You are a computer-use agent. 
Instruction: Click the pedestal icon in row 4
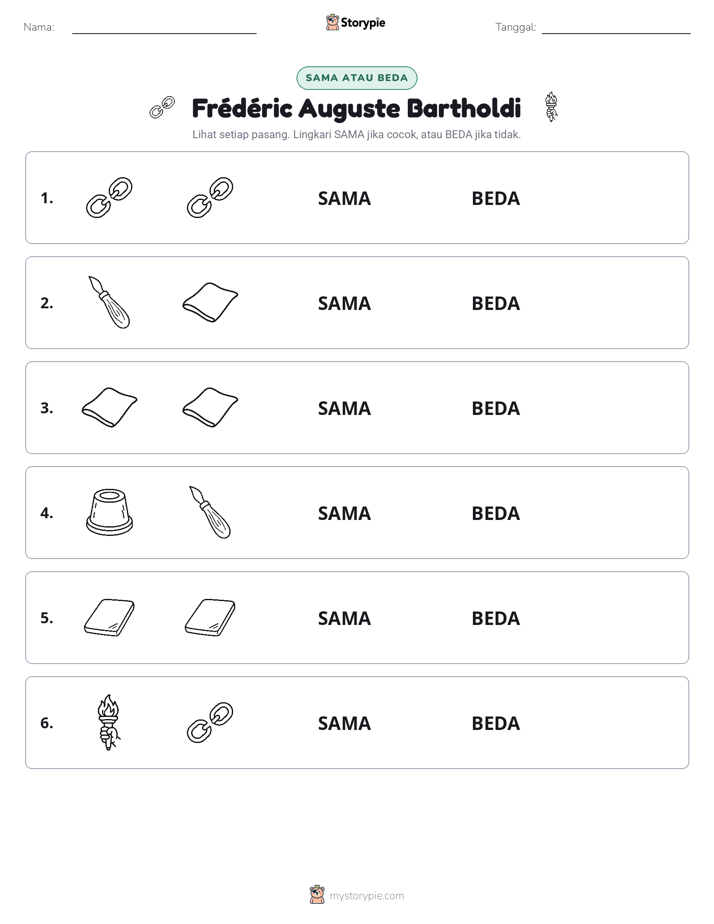[110, 512]
